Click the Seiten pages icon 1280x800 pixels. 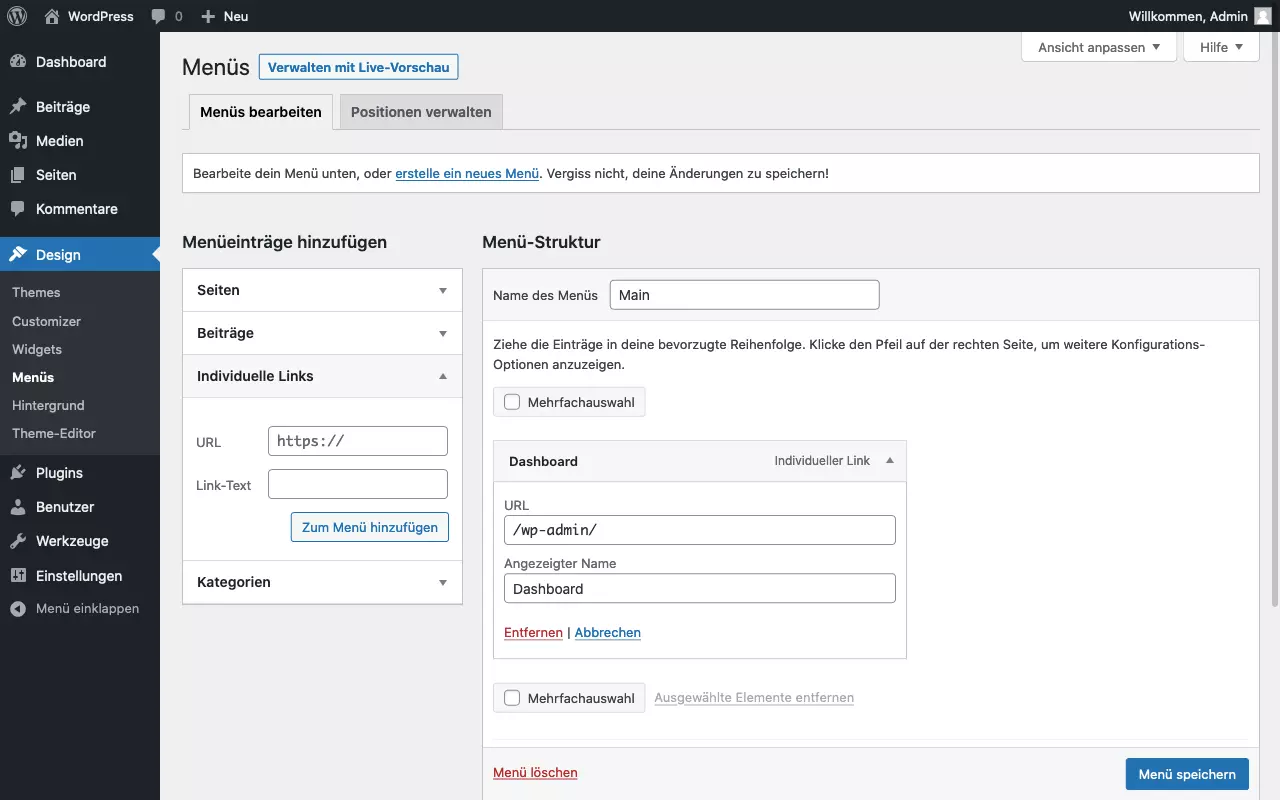coord(18,175)
